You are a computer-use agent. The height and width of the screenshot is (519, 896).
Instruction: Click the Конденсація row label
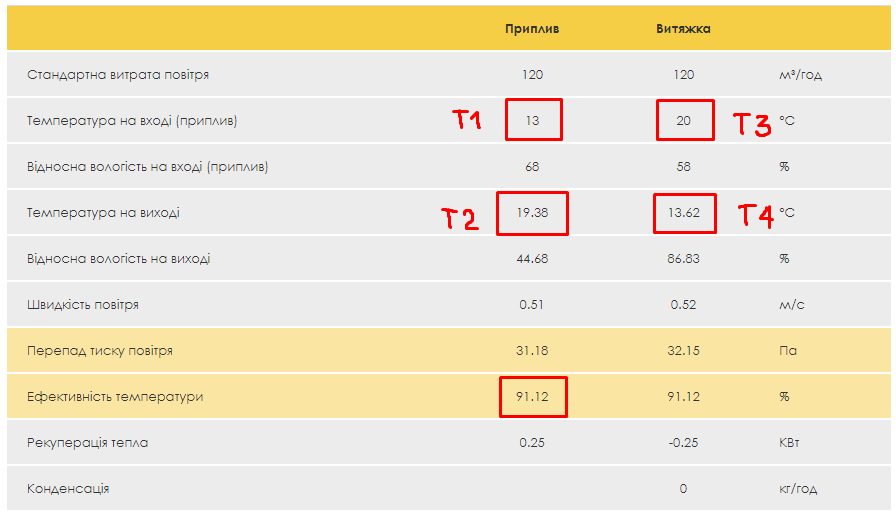(x=68, y=489)
